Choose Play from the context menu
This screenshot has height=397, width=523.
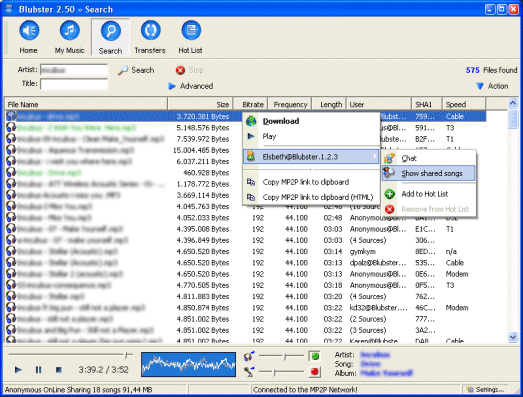[x=311, y=136]
